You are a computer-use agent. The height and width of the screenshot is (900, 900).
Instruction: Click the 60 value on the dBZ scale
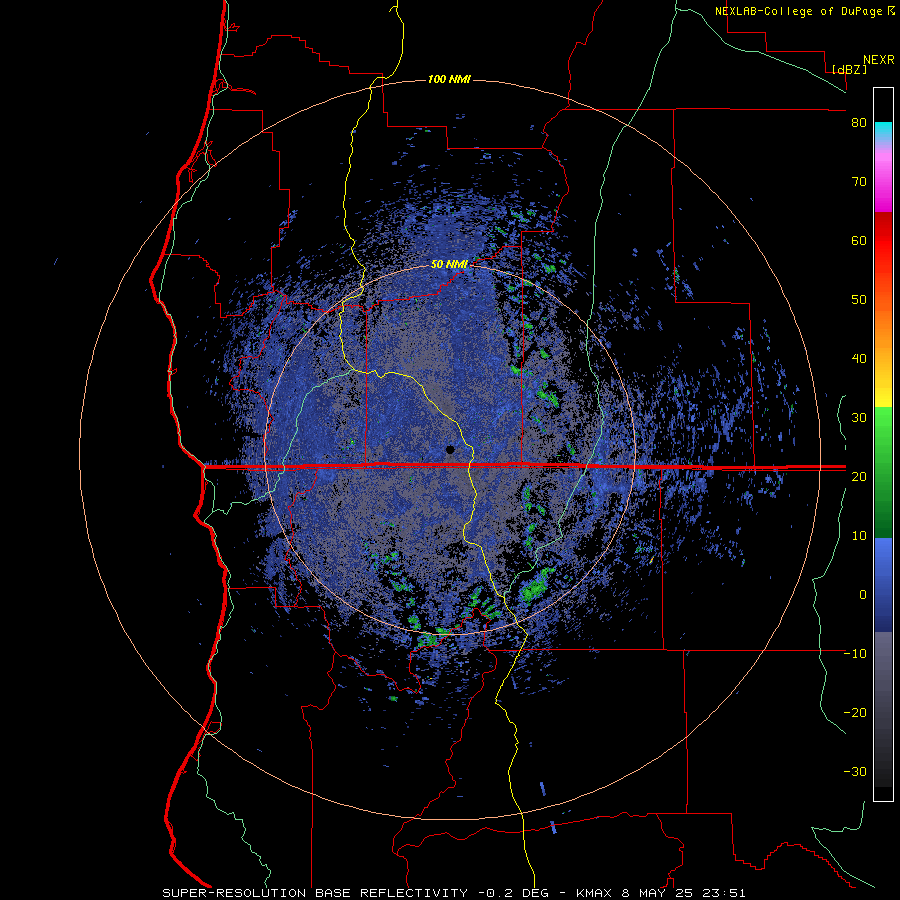[859, 240]
